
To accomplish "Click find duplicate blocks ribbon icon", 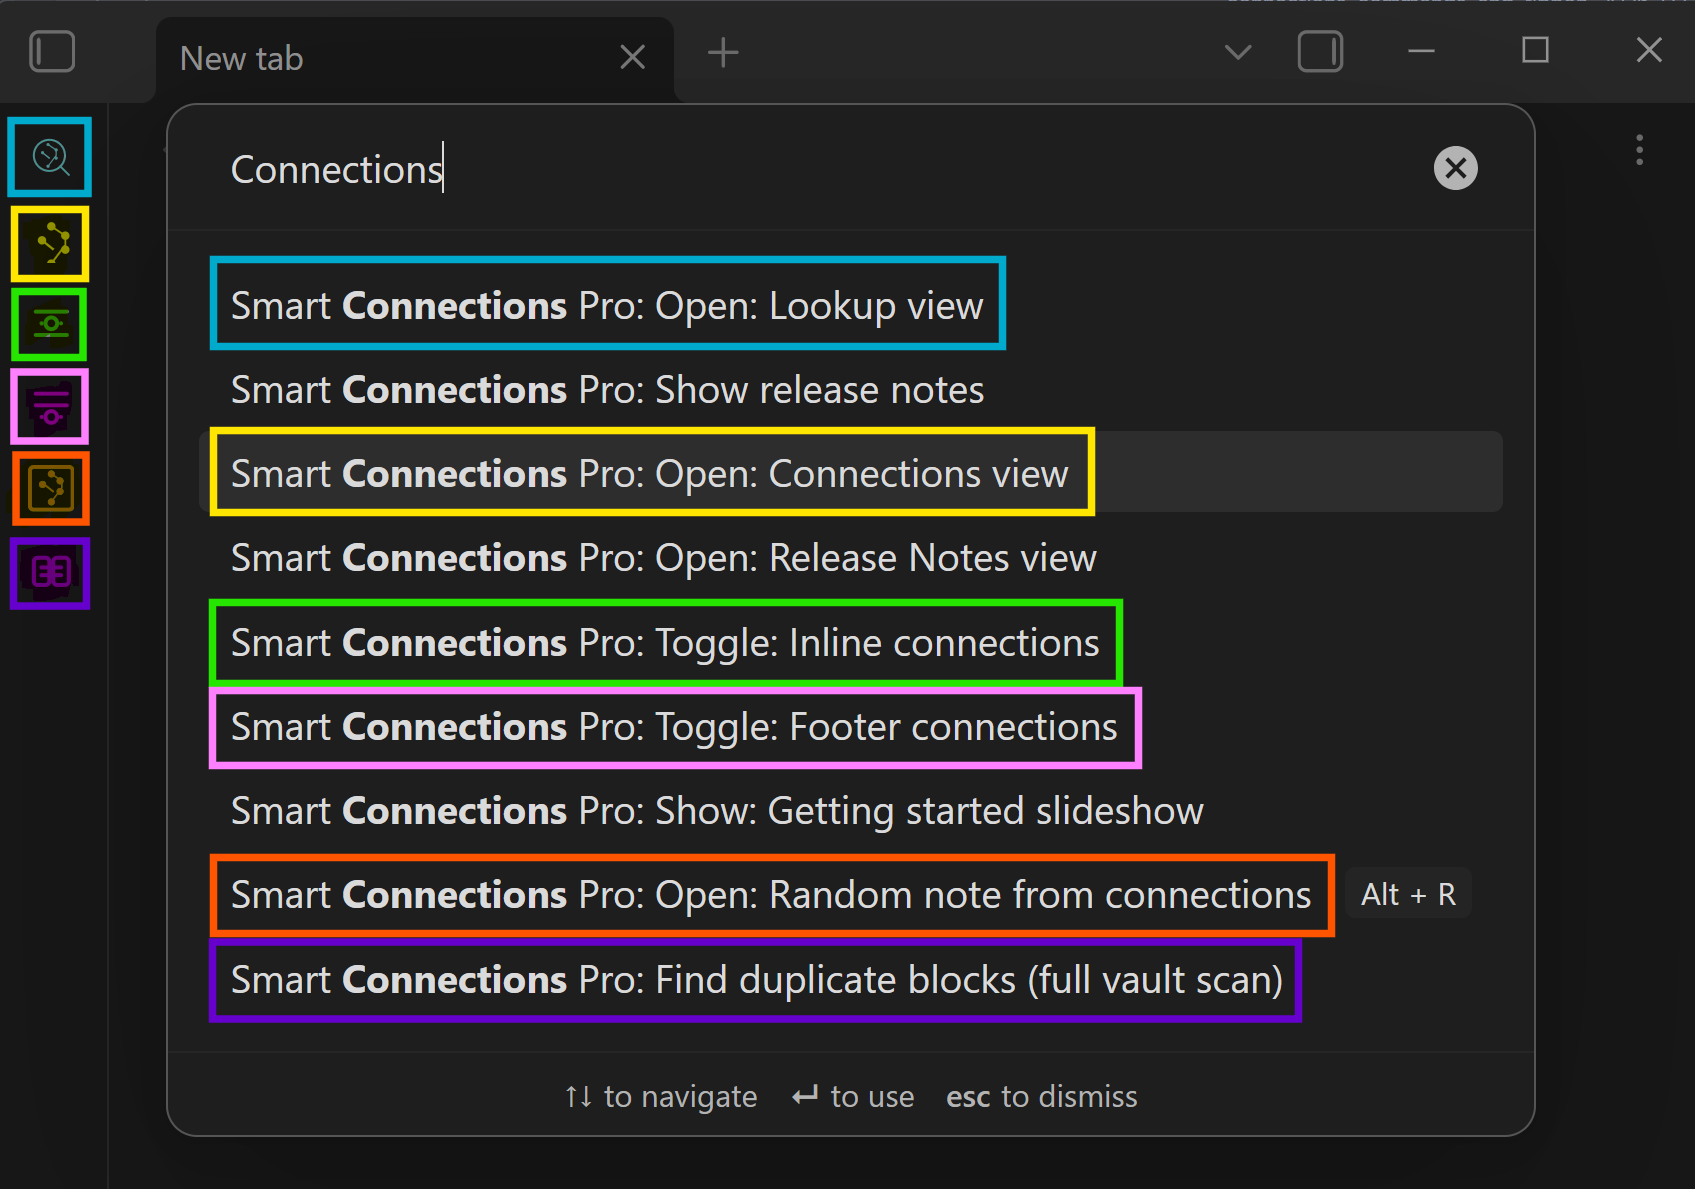I will [50, 573].
